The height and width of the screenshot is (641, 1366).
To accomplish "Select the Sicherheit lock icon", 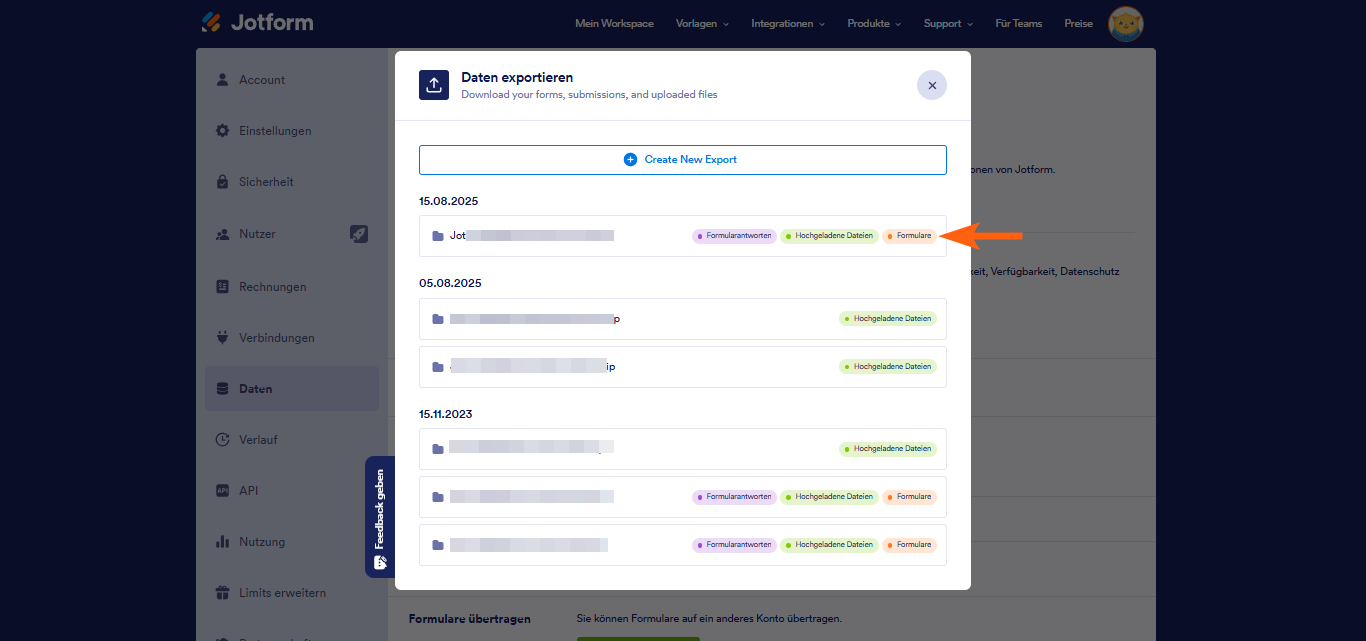I will [x=222, y=182].
